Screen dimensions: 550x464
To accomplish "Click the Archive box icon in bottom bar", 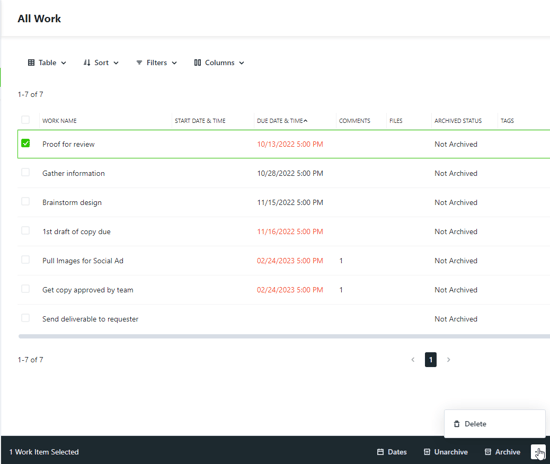I will tap(488, 452).
